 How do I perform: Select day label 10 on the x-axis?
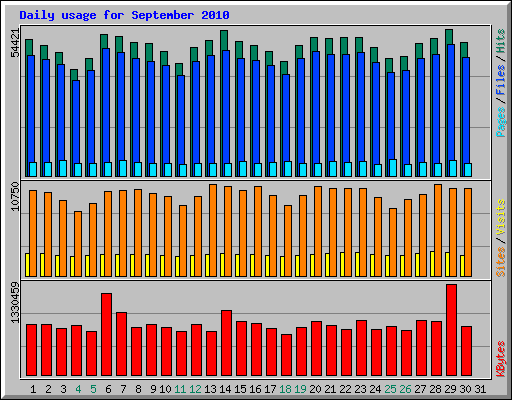click(x=165, y=389)
